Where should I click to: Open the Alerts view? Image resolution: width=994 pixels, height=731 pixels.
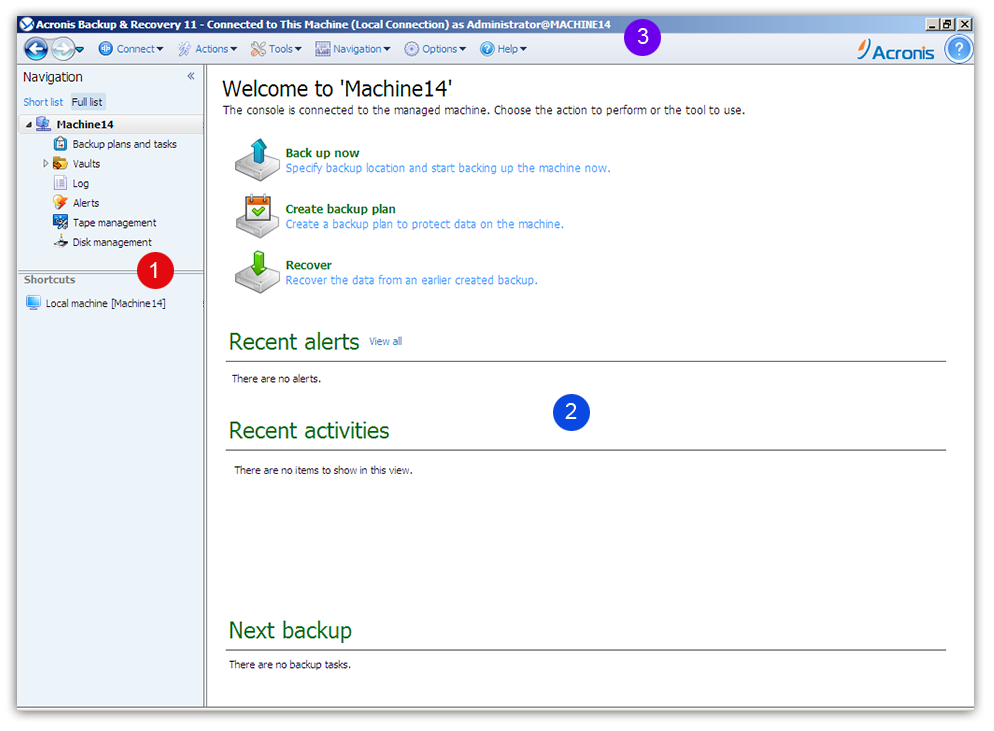[x=86, y=203]
